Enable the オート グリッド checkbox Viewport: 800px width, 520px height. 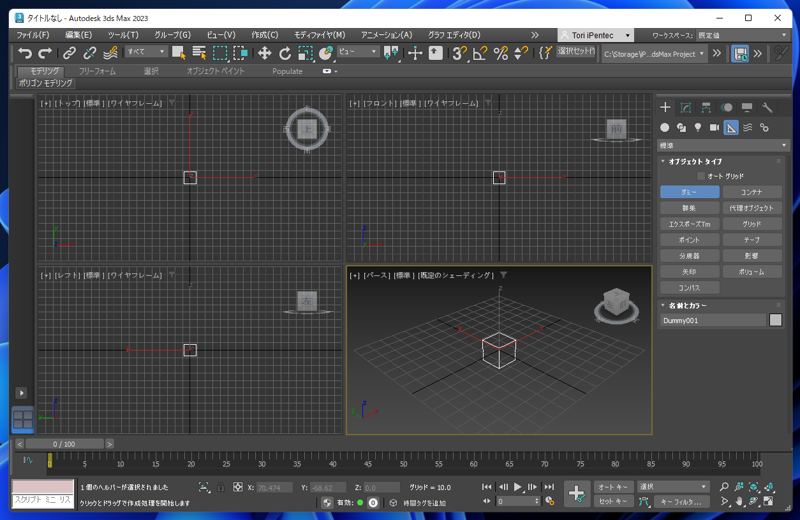[x=701, y=176]
